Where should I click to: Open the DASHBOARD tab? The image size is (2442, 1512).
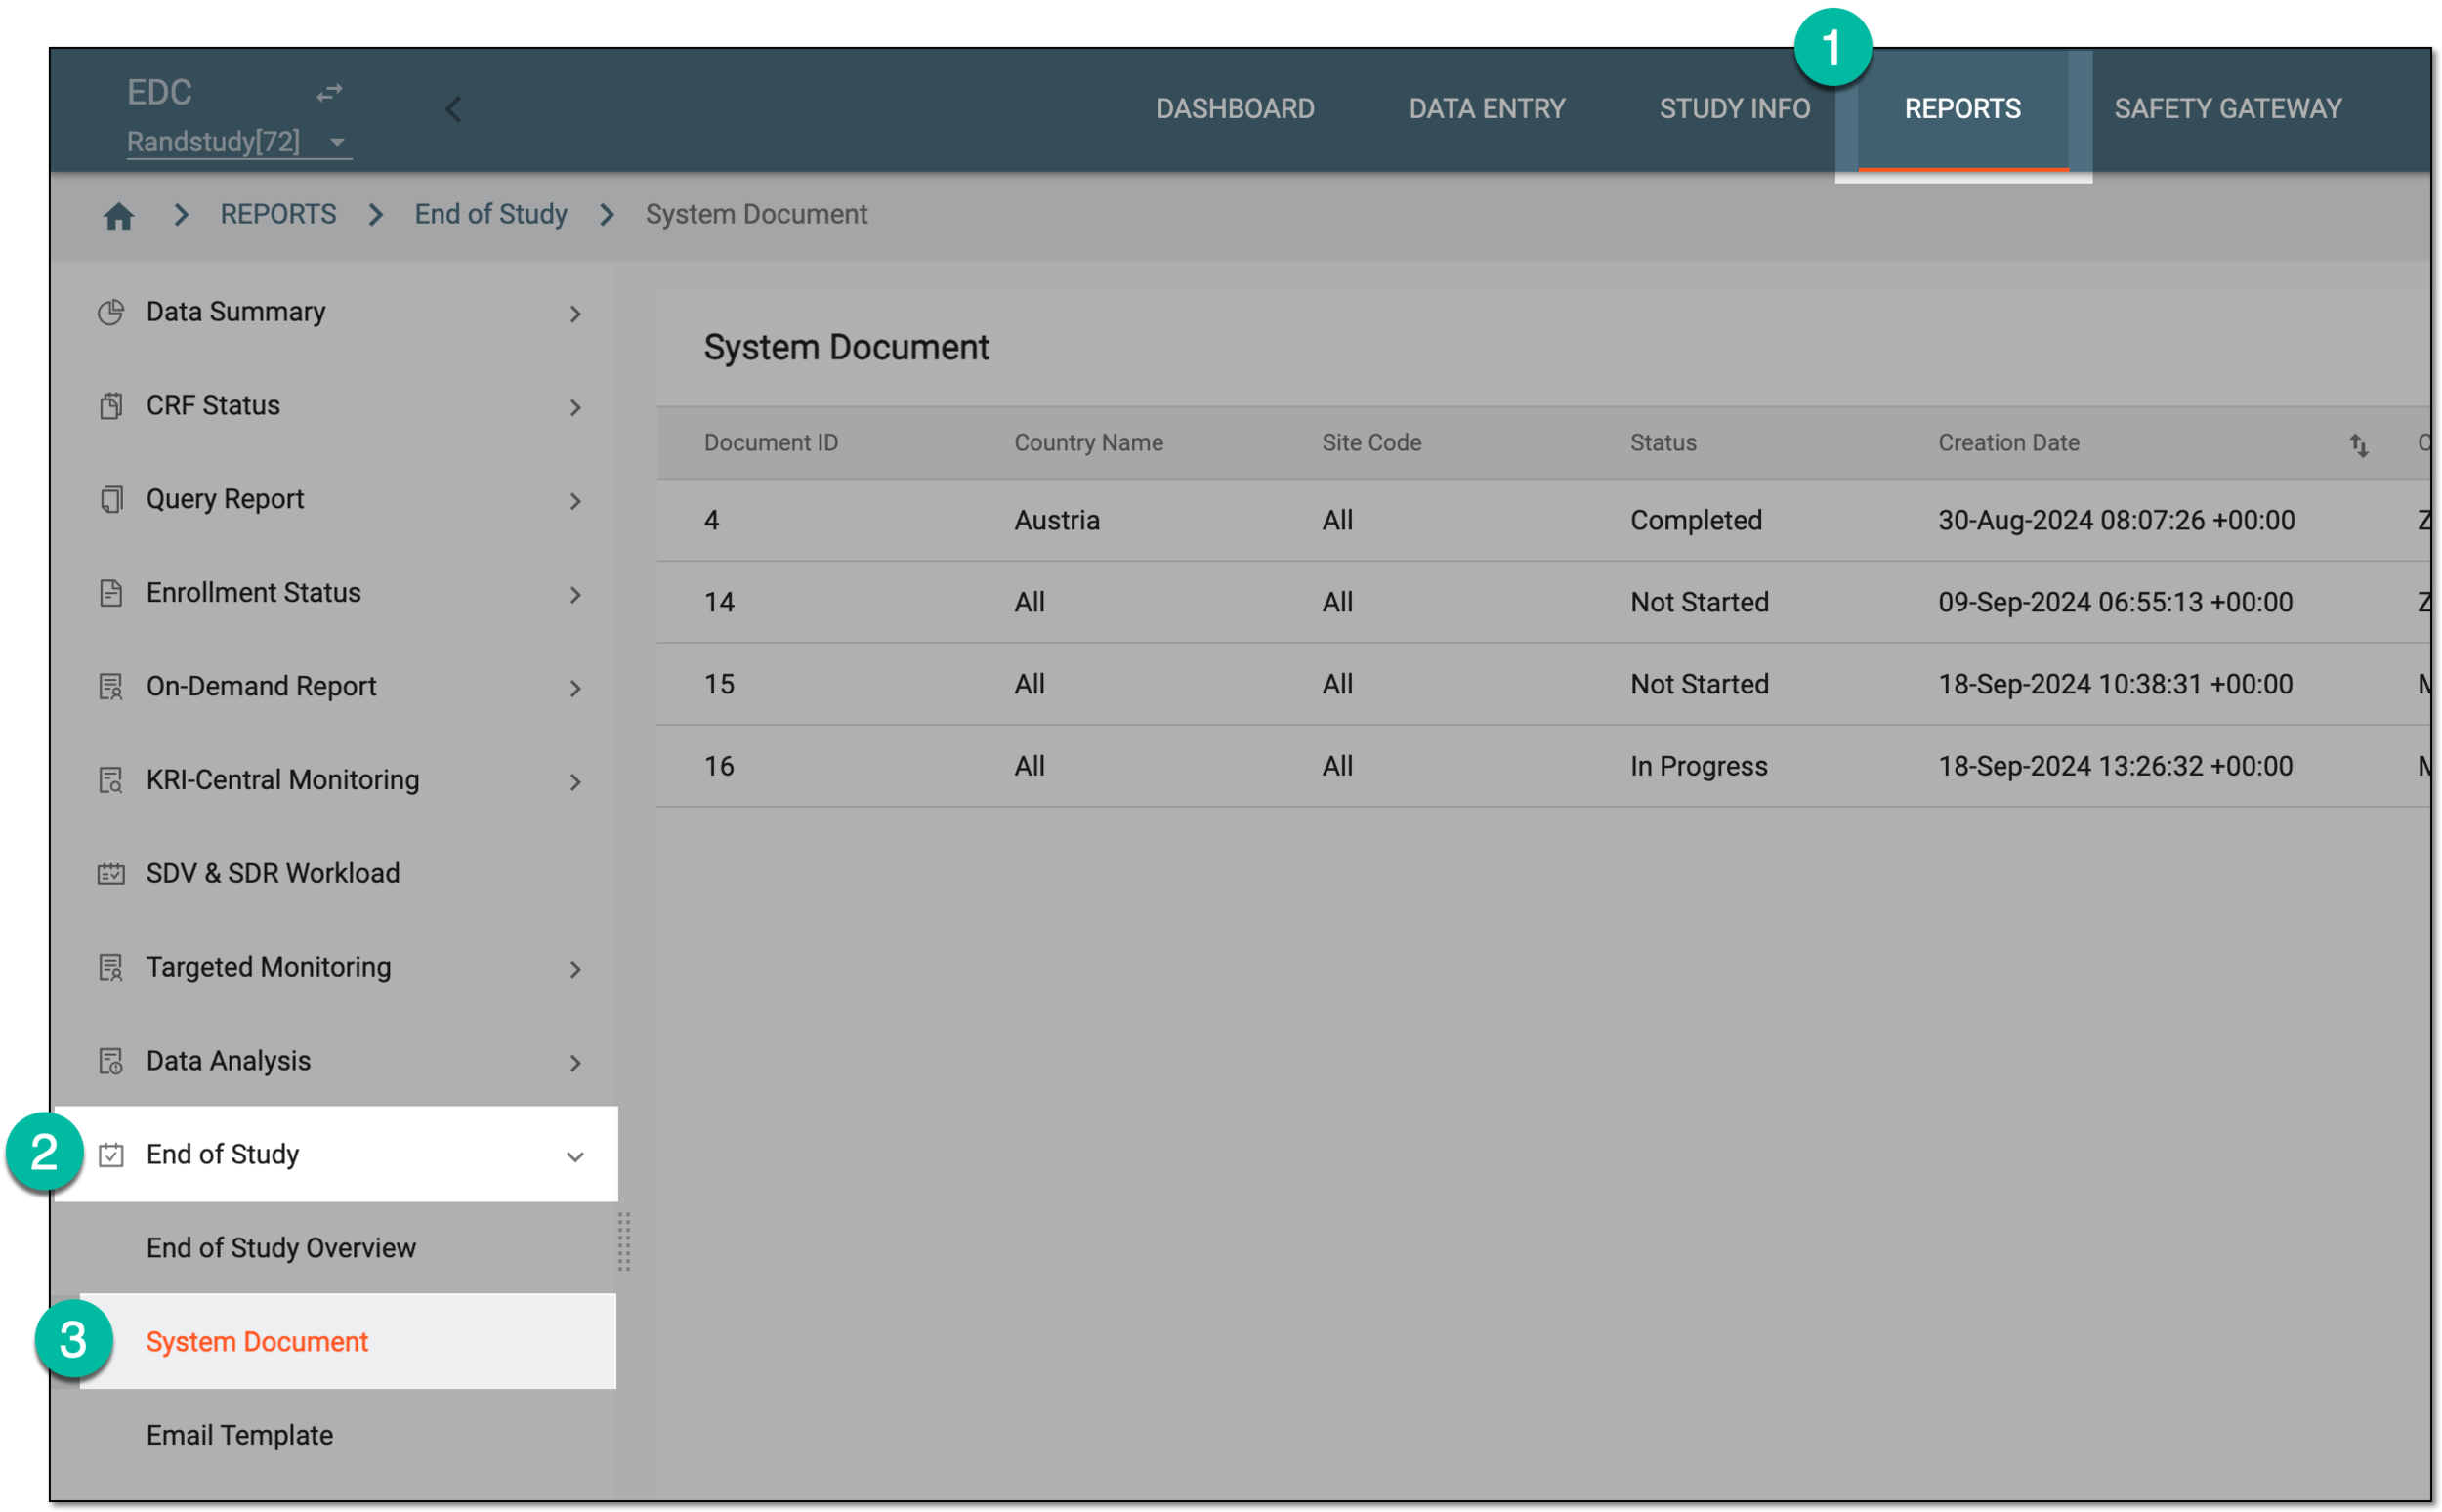(x=1235, y=109)
